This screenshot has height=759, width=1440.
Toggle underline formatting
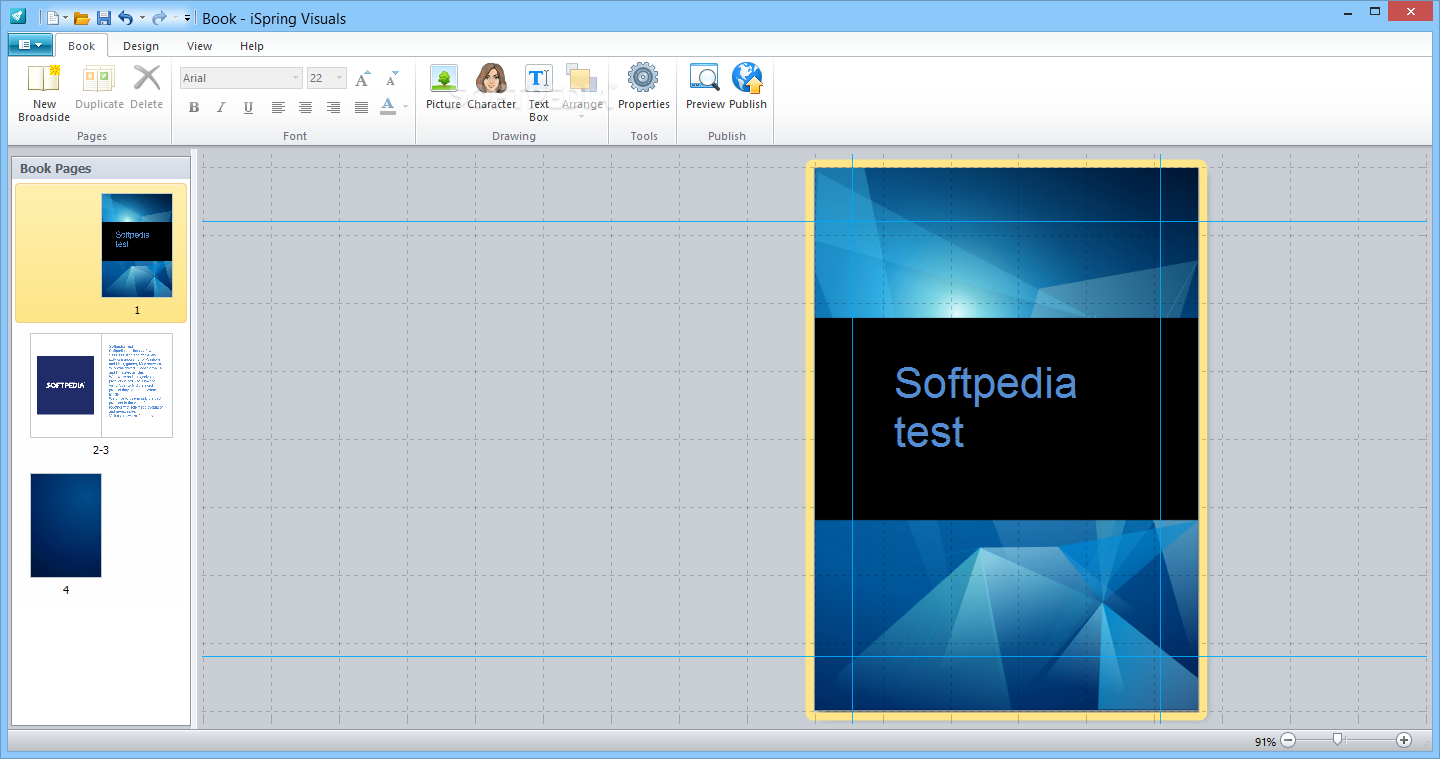point(248,107)
